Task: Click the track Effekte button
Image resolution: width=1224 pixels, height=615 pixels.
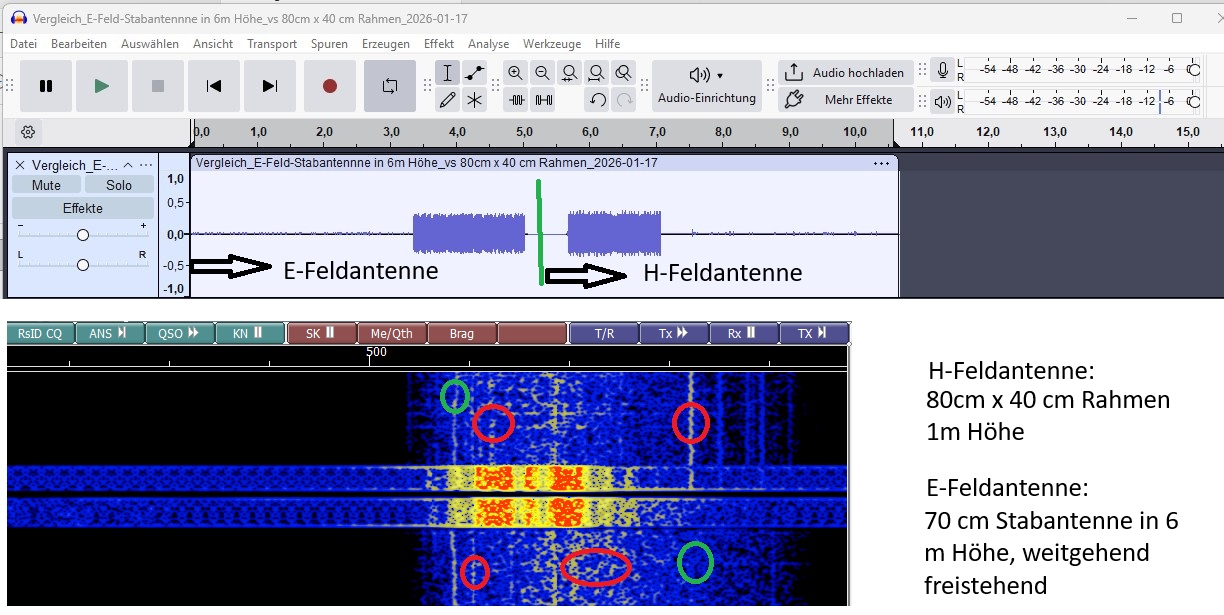Action: click(x=82, y=208)
